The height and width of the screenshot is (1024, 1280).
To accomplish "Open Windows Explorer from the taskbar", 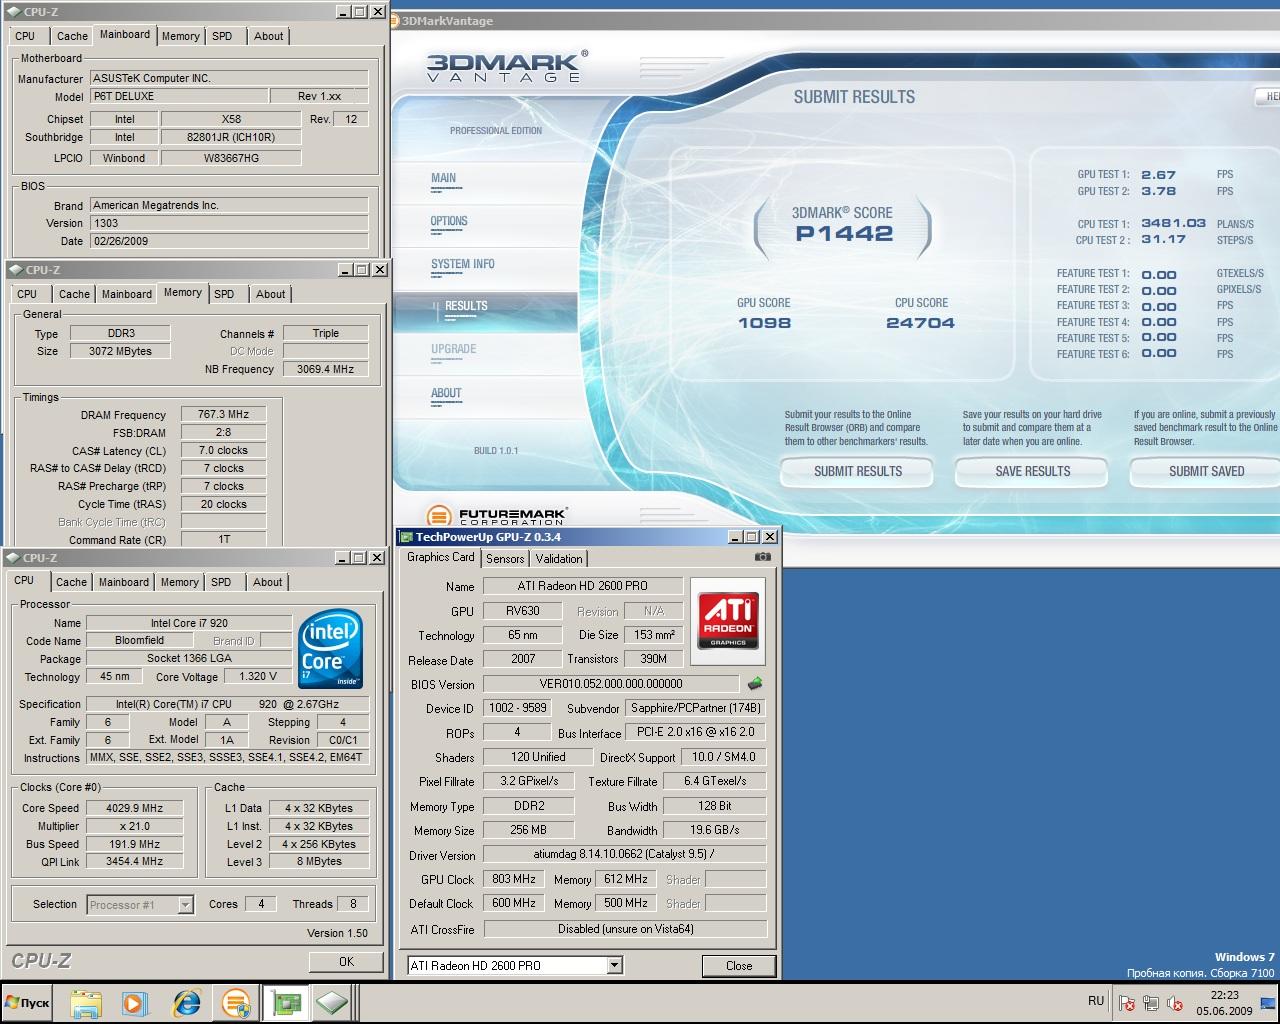I will (87, 1003).
